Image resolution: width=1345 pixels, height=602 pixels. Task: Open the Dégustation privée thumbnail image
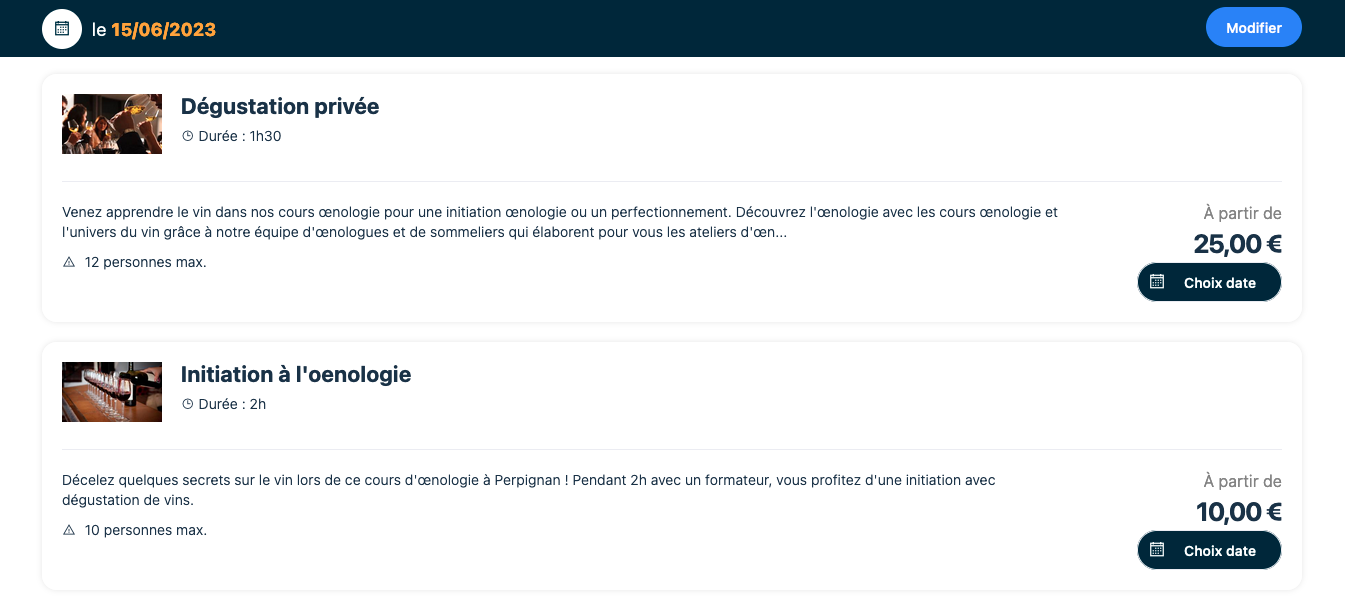(112, 124)
